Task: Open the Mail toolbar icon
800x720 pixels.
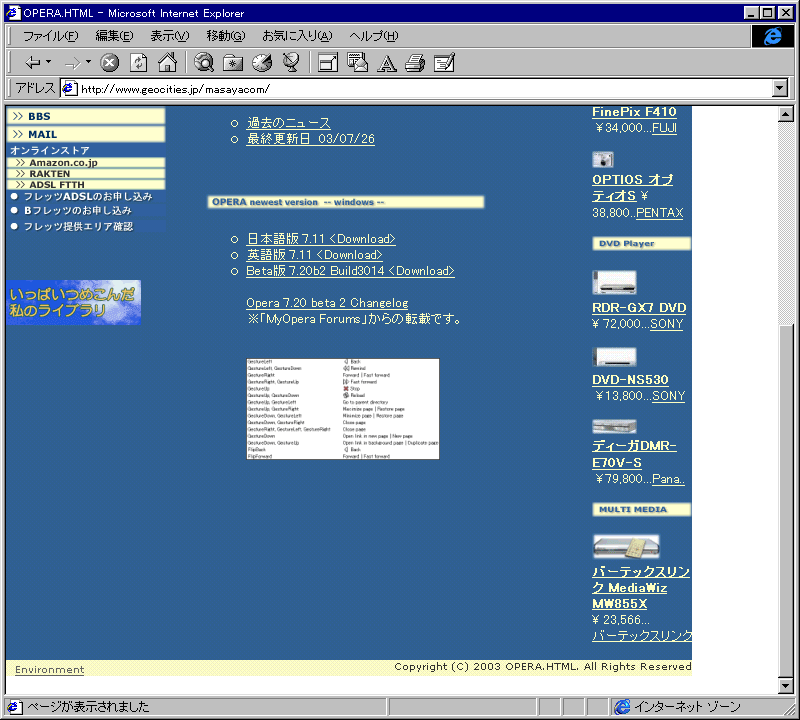Action: click(x=357, y=63)
